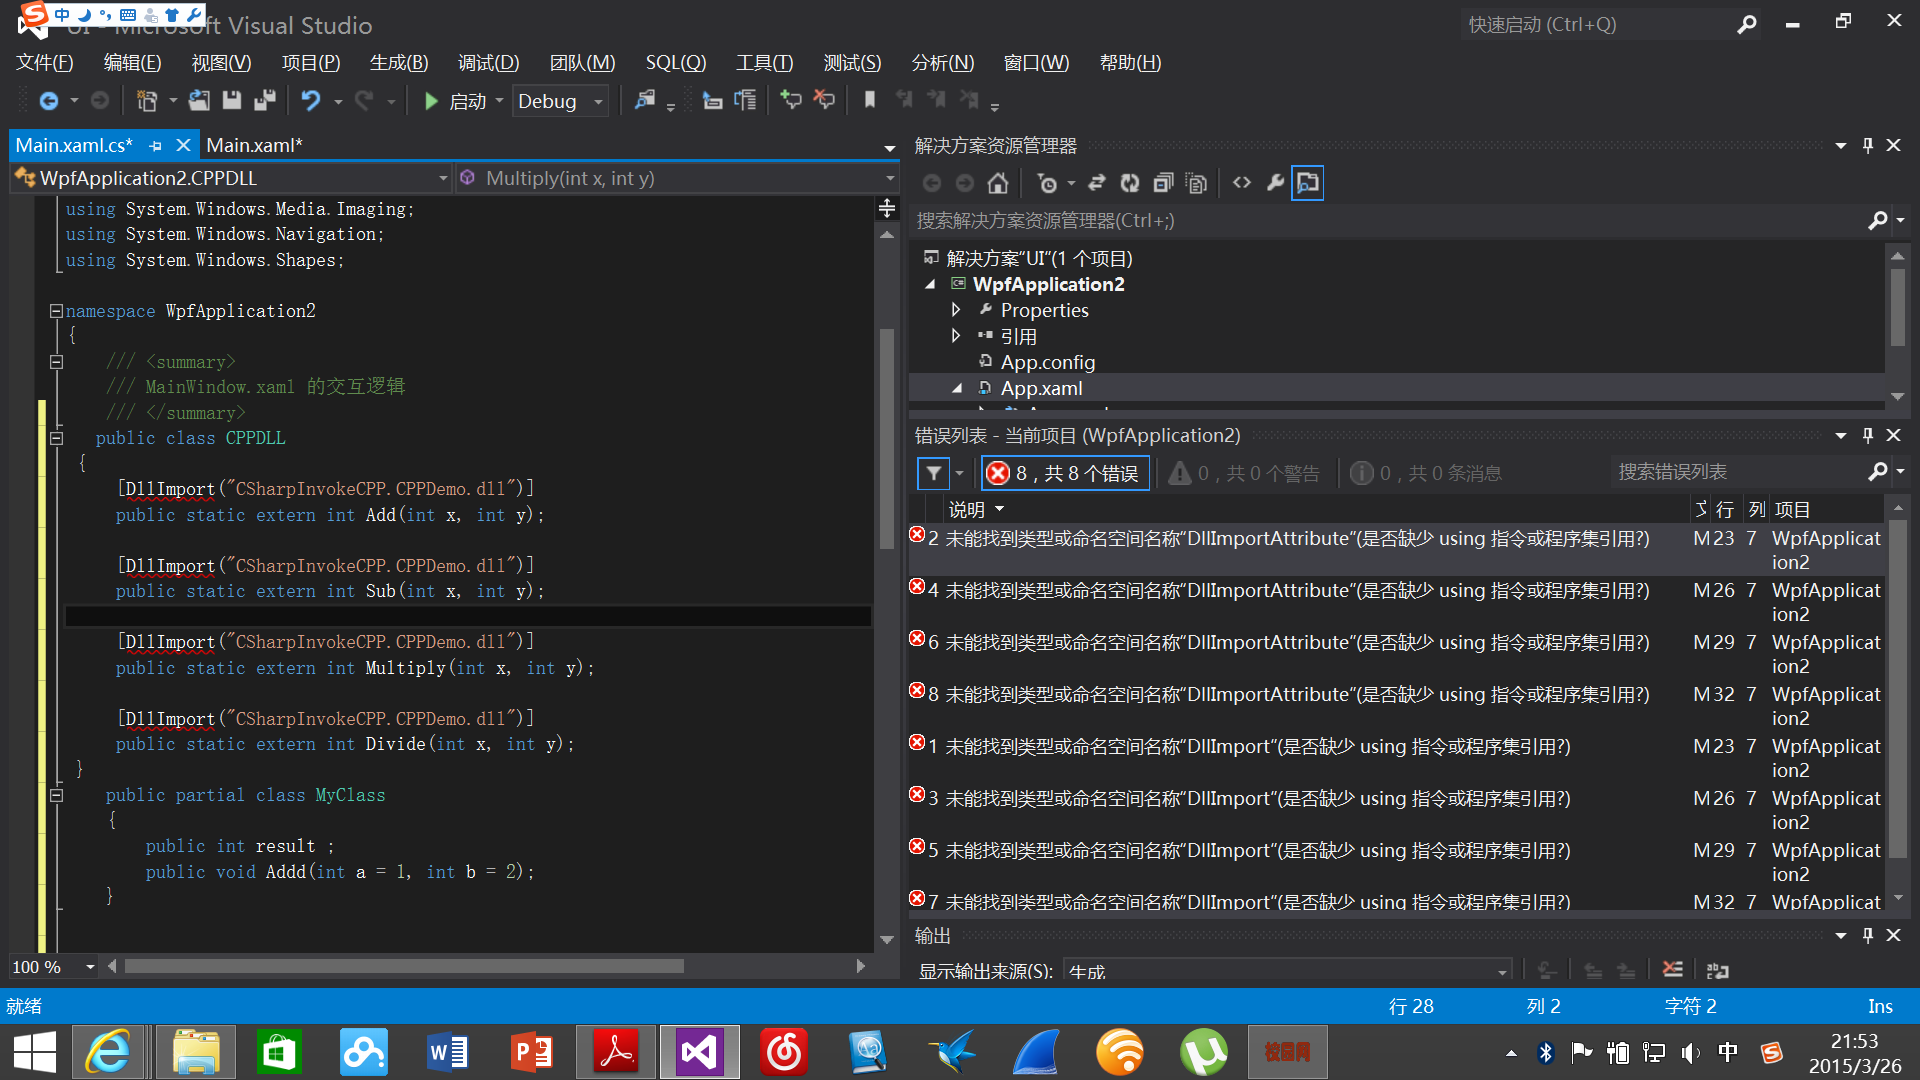This screenshot has height=1080, width=1920.
Task: Open the Debug configuration dropdown
Action: [560, 101]
